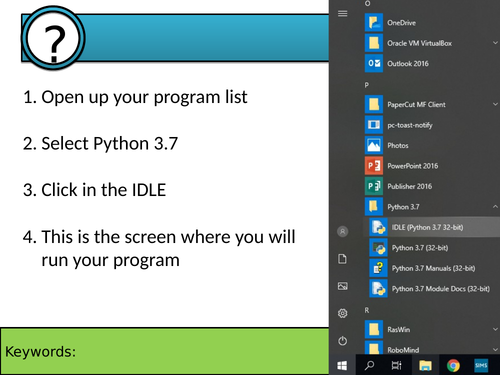Click the letter R section header
Viewport: 500px width, 375px height.
tap(367, 310)
